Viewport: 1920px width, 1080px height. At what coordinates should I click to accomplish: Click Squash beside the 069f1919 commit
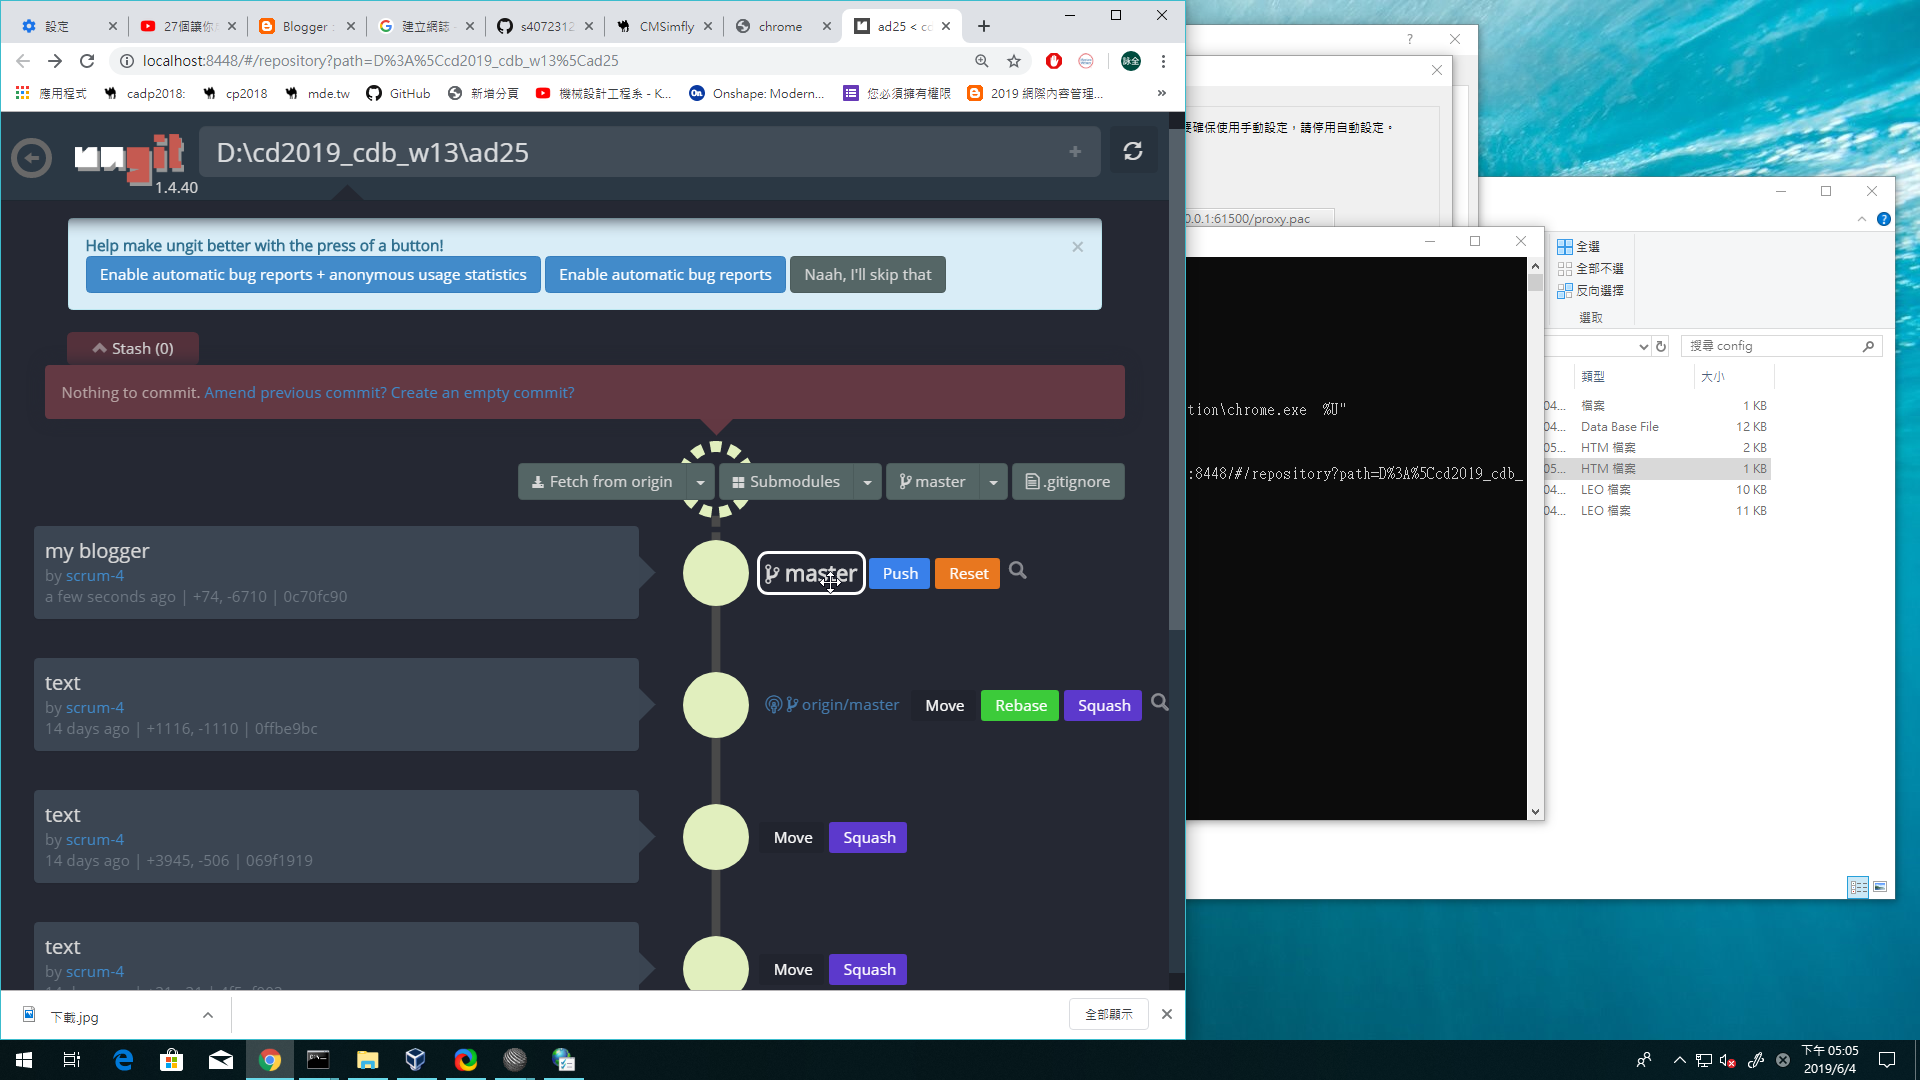click(868, 837)
